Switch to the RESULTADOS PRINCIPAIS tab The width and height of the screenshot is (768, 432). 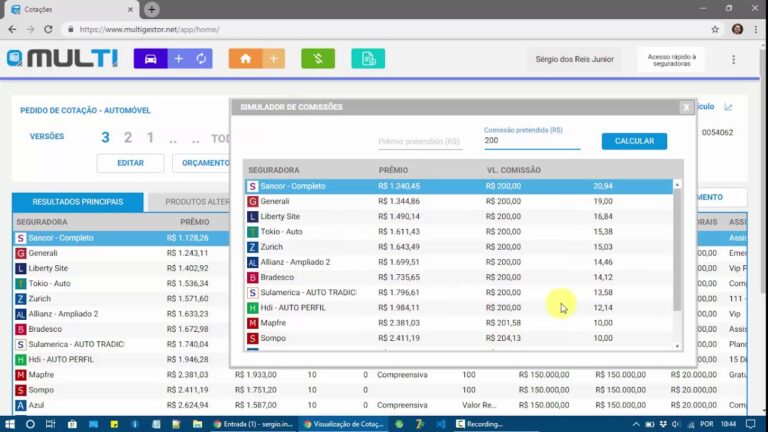(78, 202)
